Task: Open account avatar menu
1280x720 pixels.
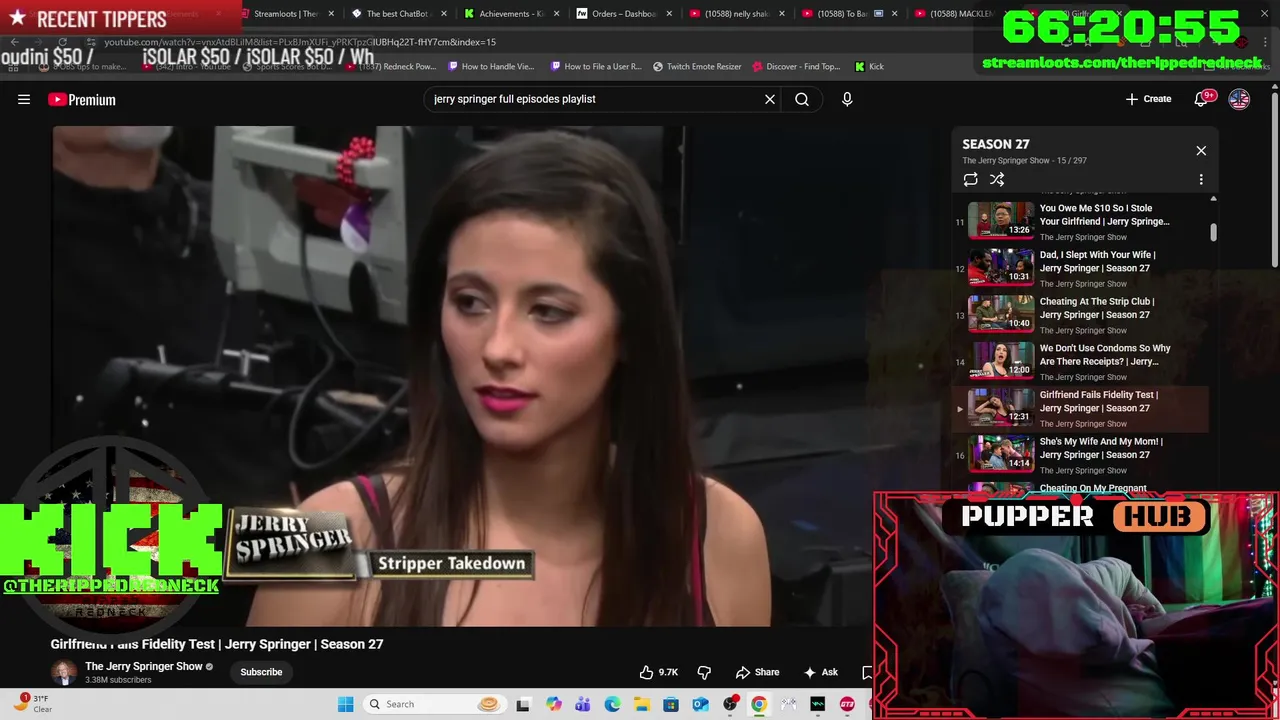Action: pyautogui.click(x=1239, y=99)
